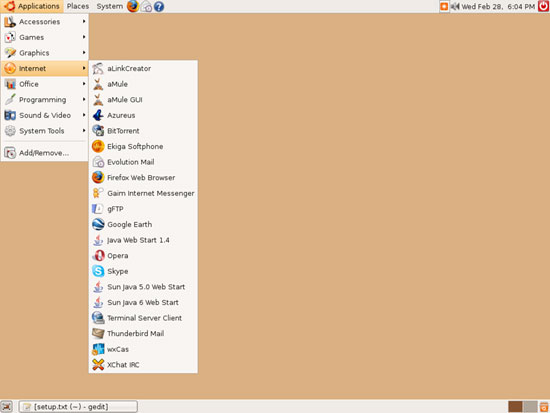Click the volume speaker icon in the top panel
This screenshot has width=550, height=413.
click(x=455, y=6)
